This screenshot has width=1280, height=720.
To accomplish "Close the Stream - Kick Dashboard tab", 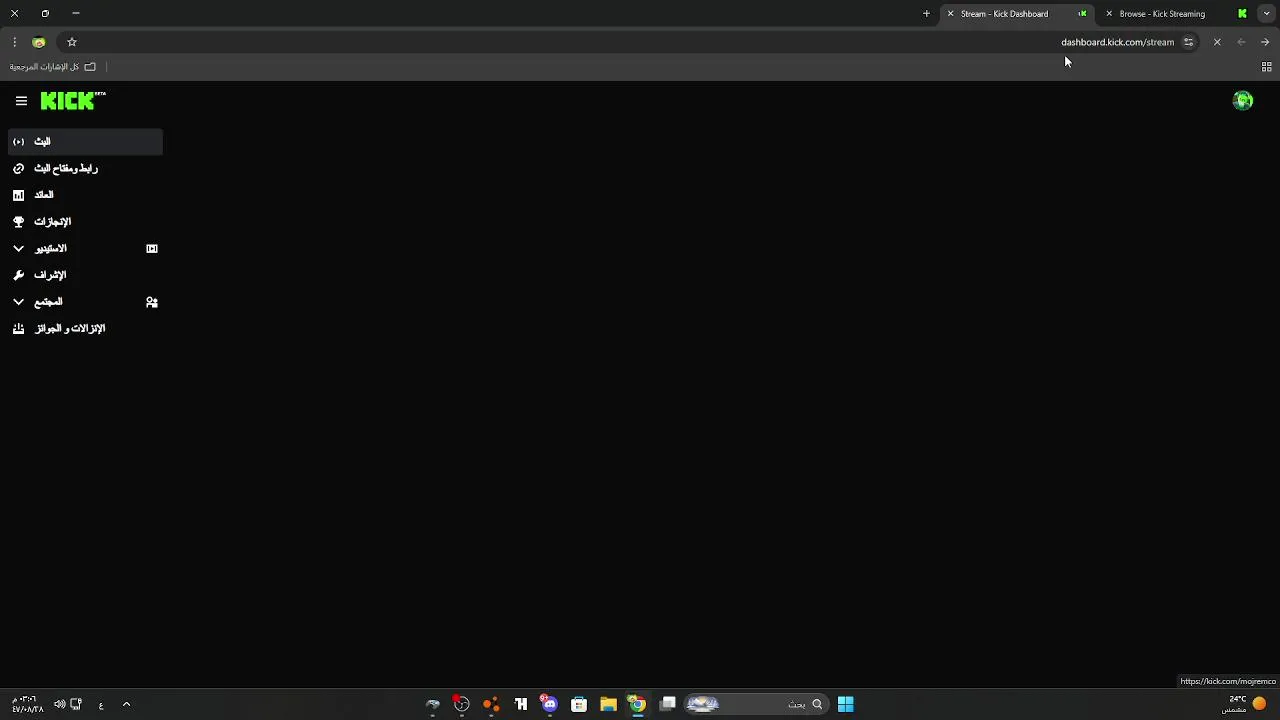I will 950,14.
